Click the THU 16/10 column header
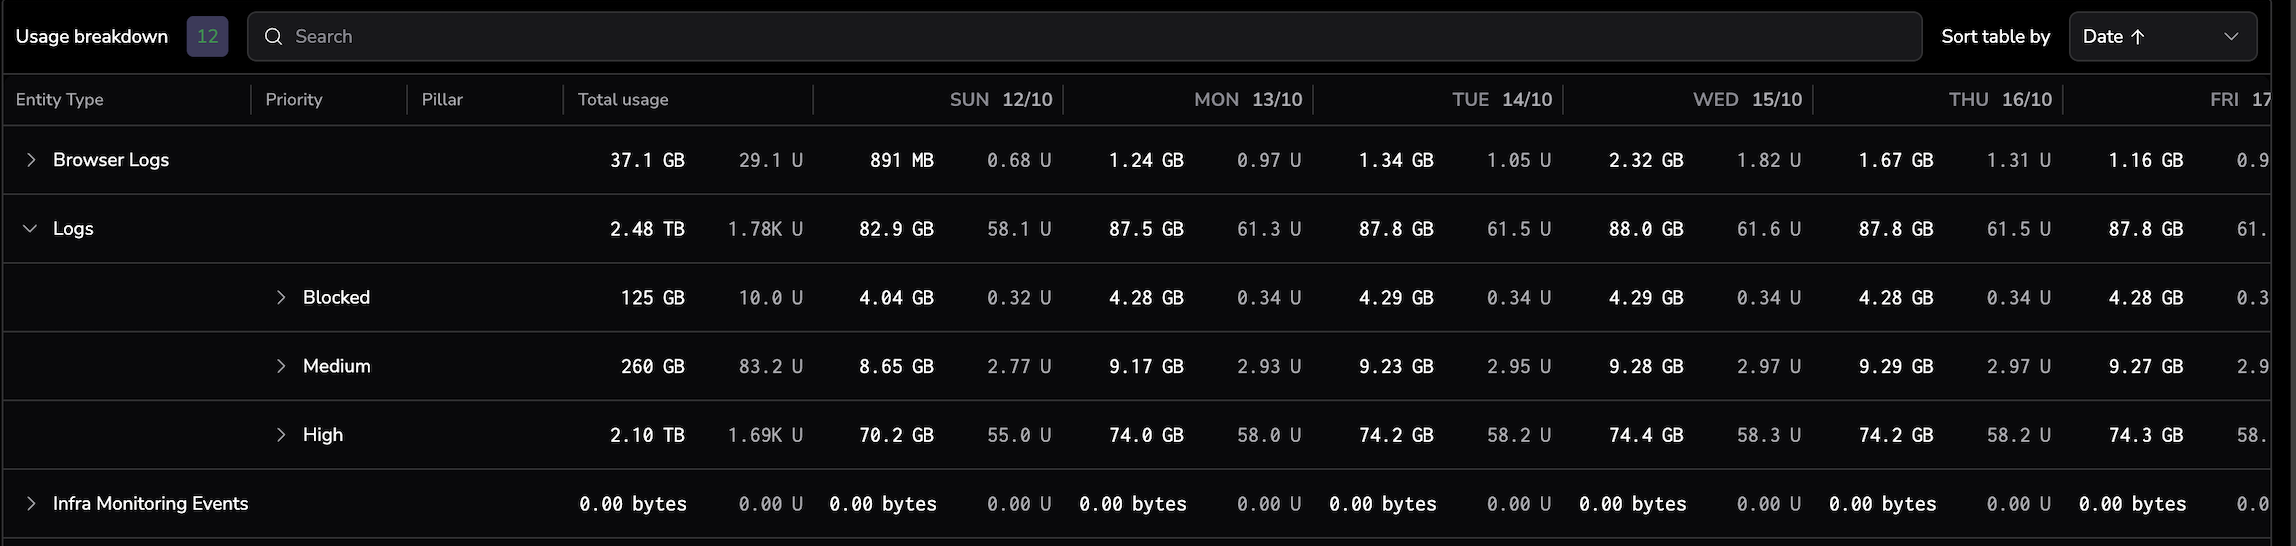 point(1999,100)
